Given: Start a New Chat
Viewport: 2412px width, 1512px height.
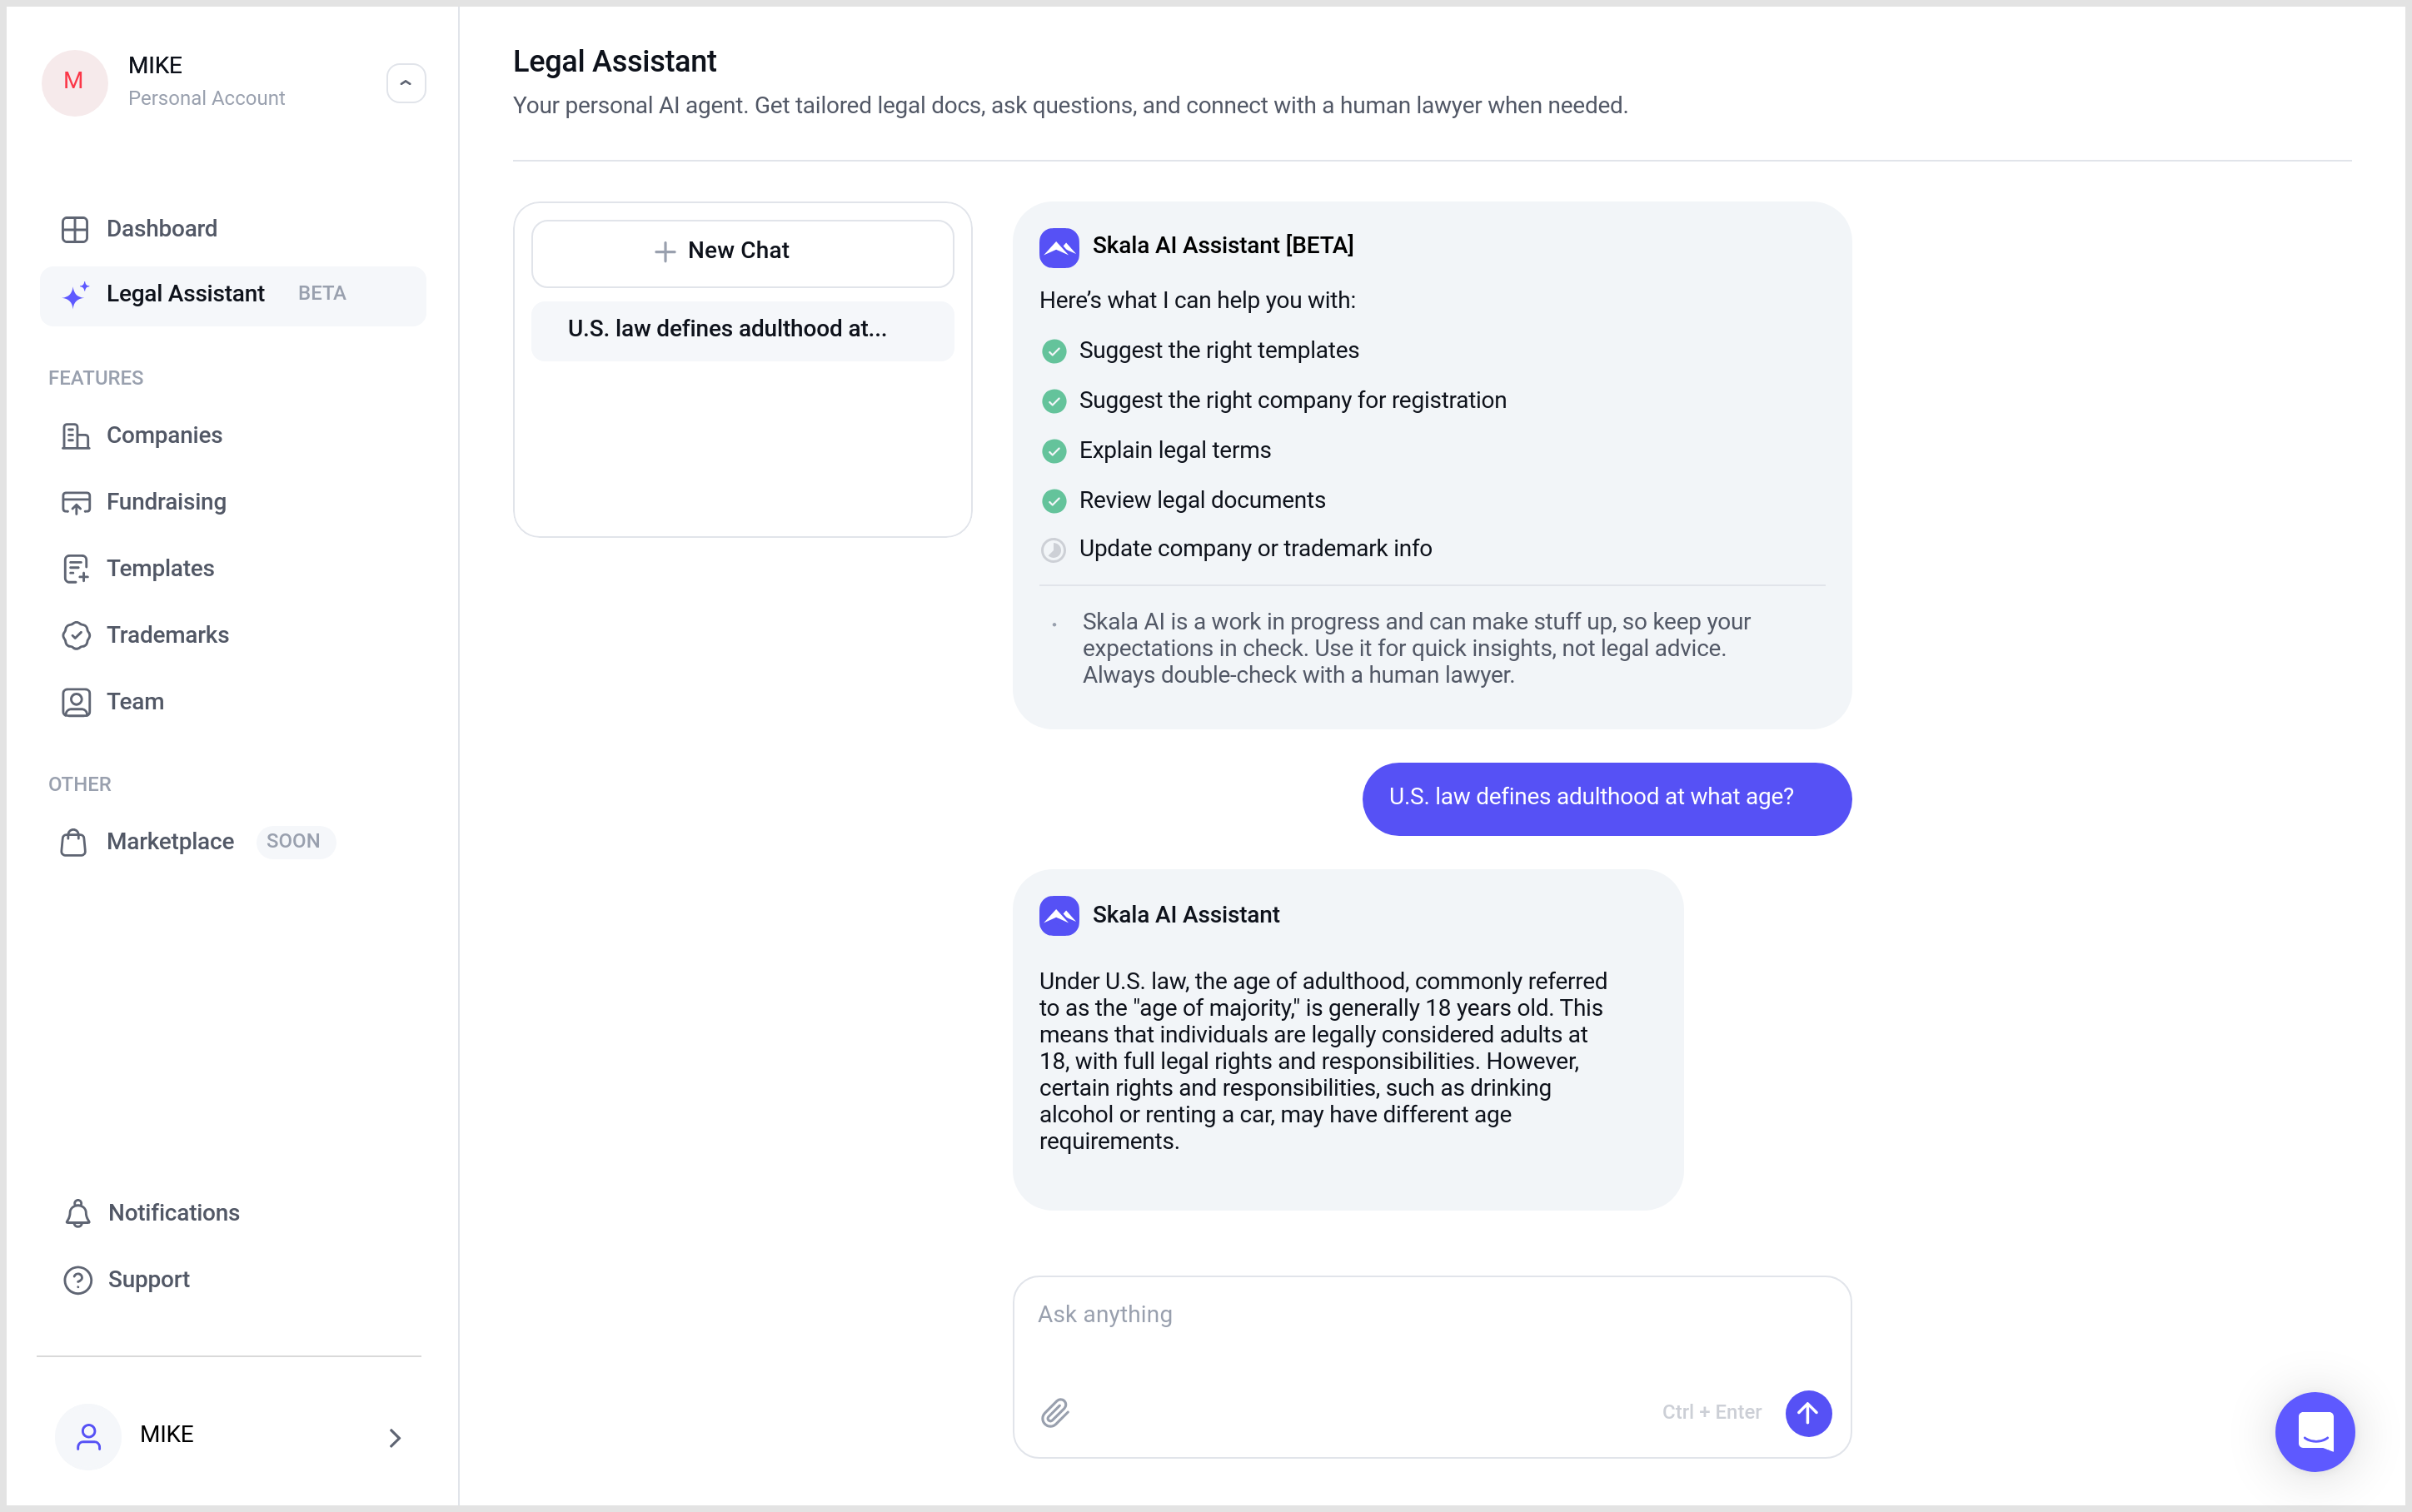Looking at the screenshot, I should click(x=742, y=251).
